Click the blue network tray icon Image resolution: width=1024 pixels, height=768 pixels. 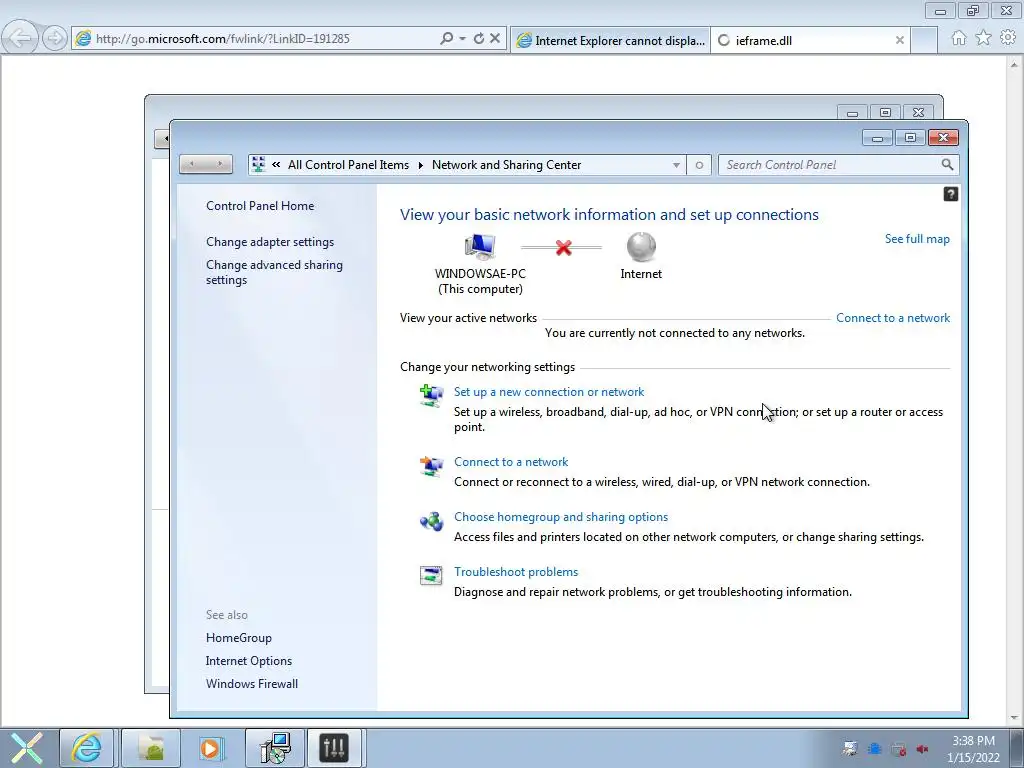(874, 749)
